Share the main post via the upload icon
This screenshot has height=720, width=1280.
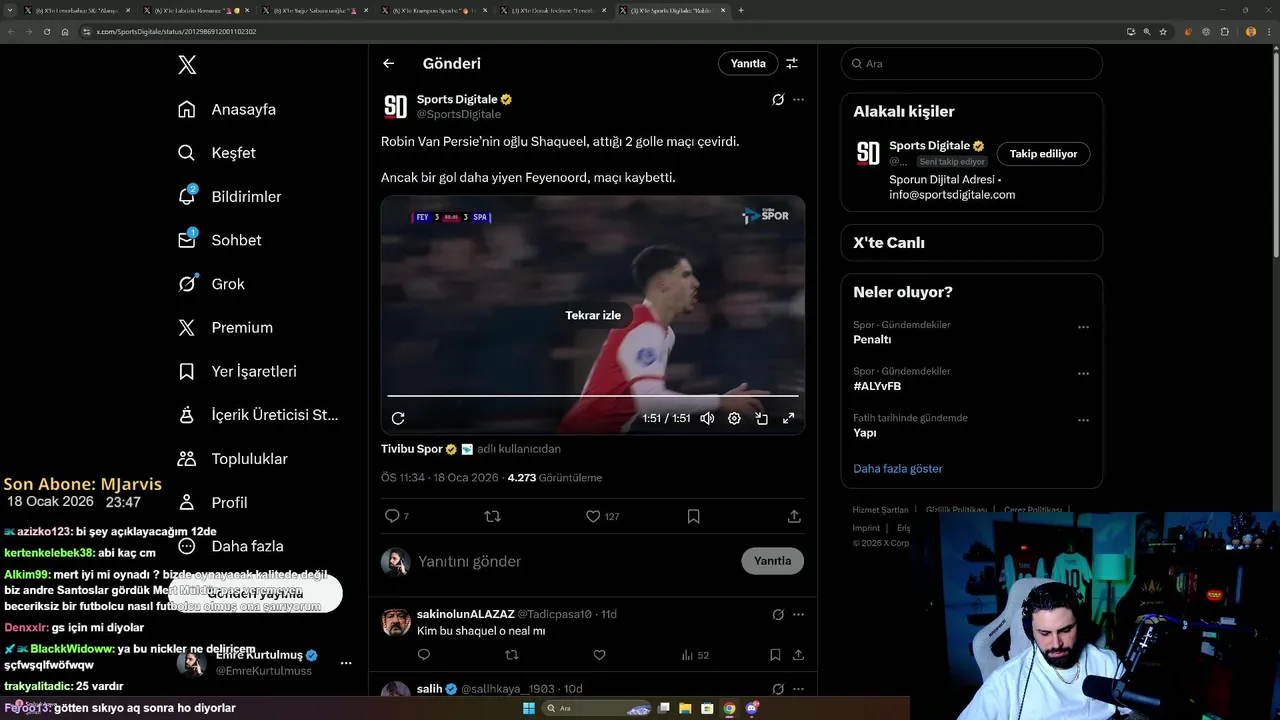coord(794,516)
